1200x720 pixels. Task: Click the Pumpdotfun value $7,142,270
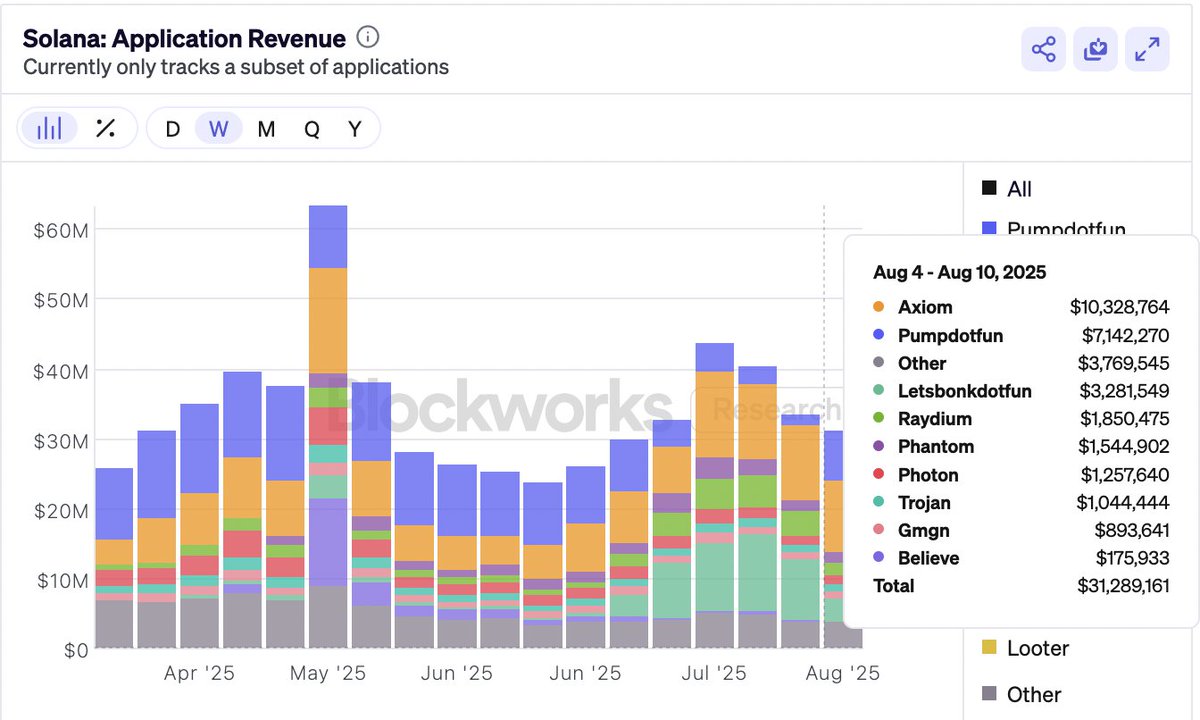click(1125, 335)
